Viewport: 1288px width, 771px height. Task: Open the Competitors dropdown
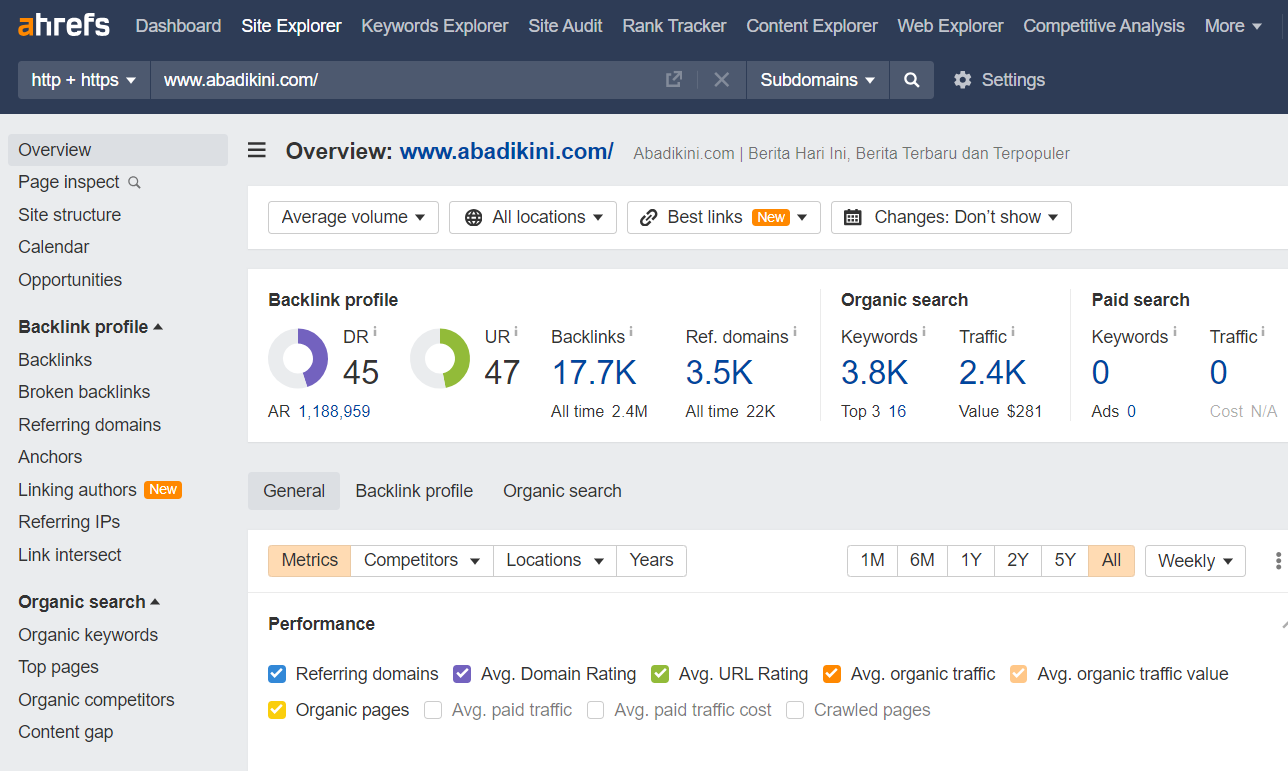422,560
